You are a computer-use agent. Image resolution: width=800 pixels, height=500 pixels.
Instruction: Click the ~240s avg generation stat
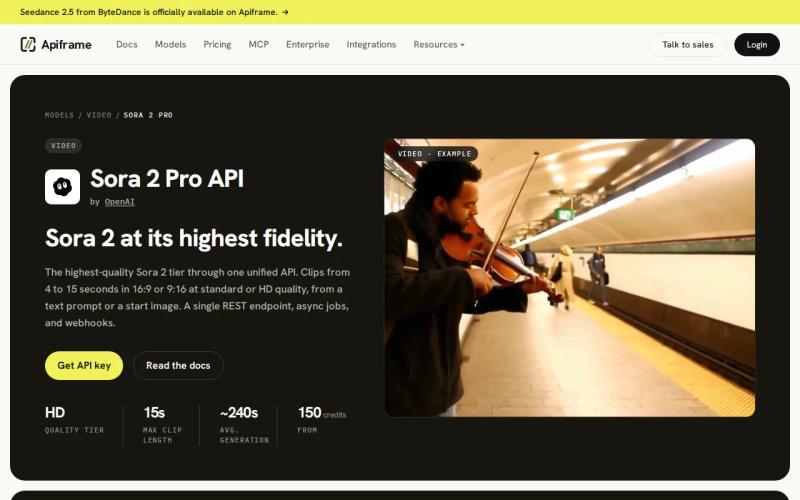click(244, 424)
